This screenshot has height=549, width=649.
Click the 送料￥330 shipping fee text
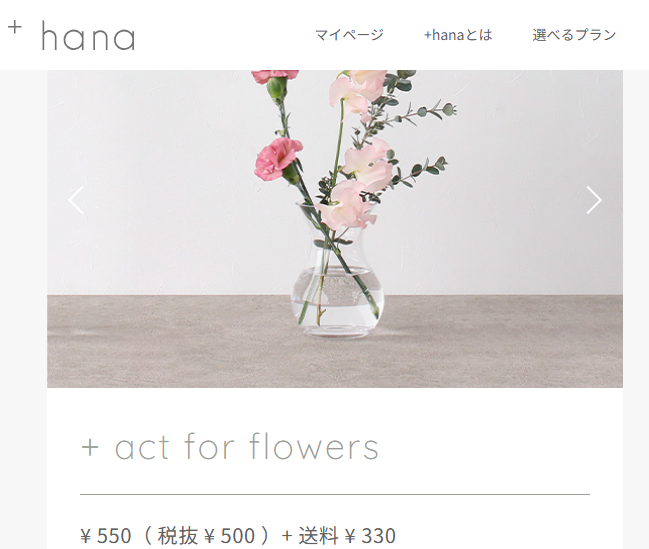click(347, 535)
